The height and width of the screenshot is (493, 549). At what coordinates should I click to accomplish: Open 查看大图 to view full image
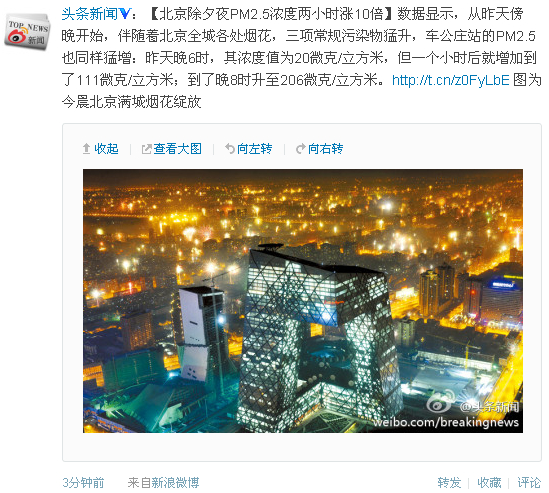coord(178,149)
